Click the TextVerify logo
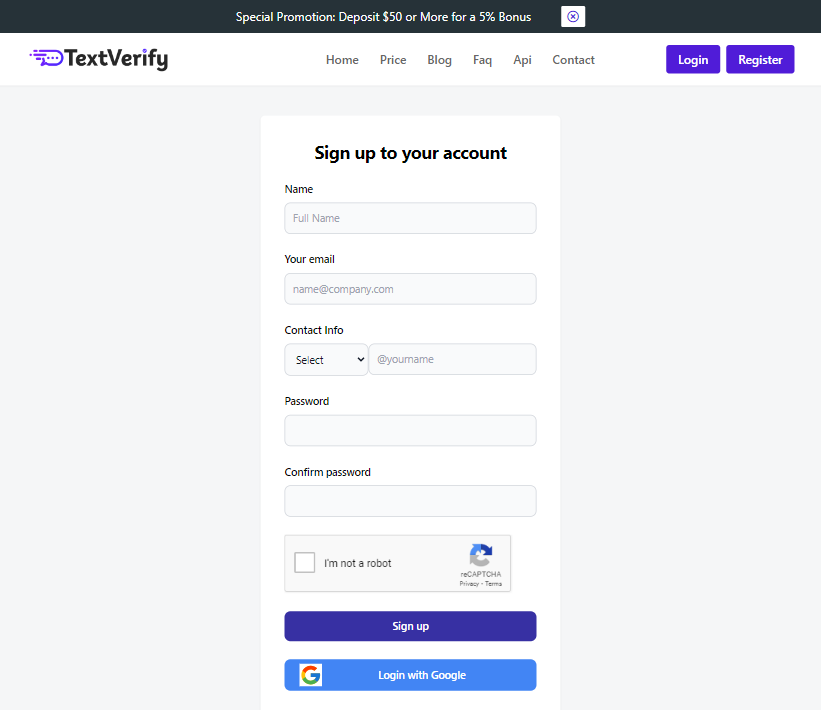 (x=99, y=59)
